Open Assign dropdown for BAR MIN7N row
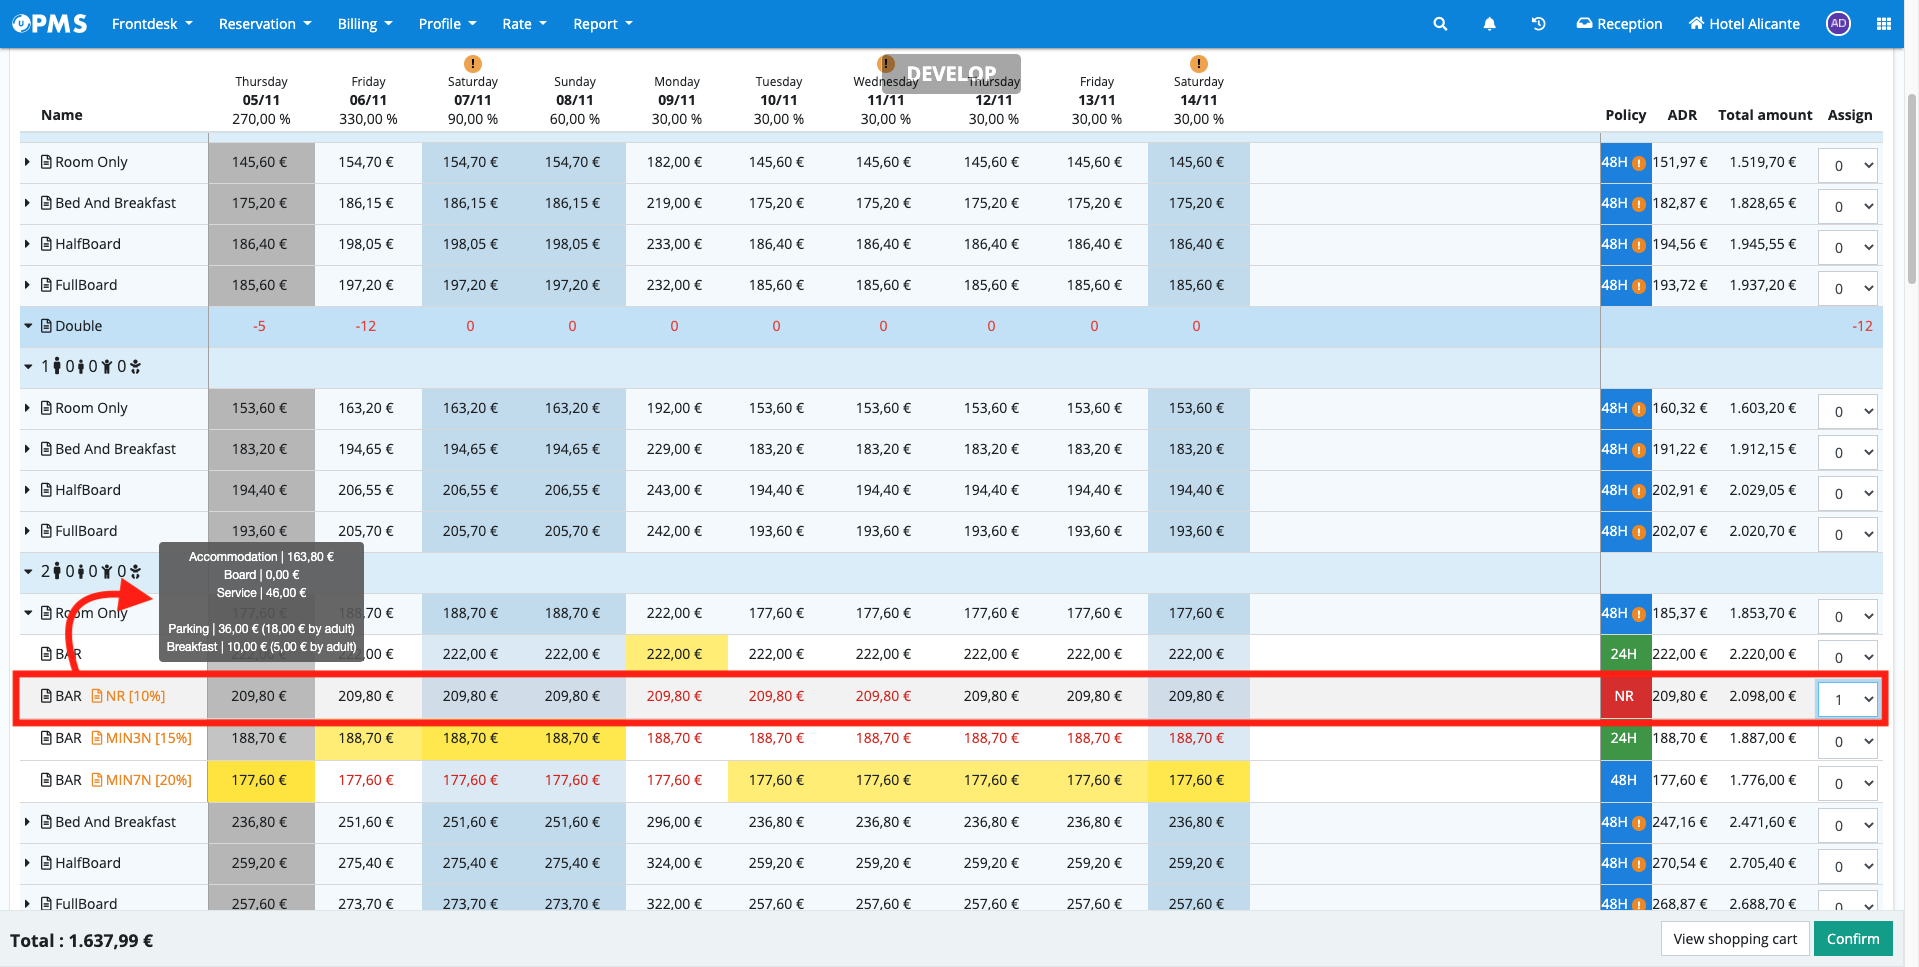Screen dimensions: 1919x967 tap(1847, 784)
